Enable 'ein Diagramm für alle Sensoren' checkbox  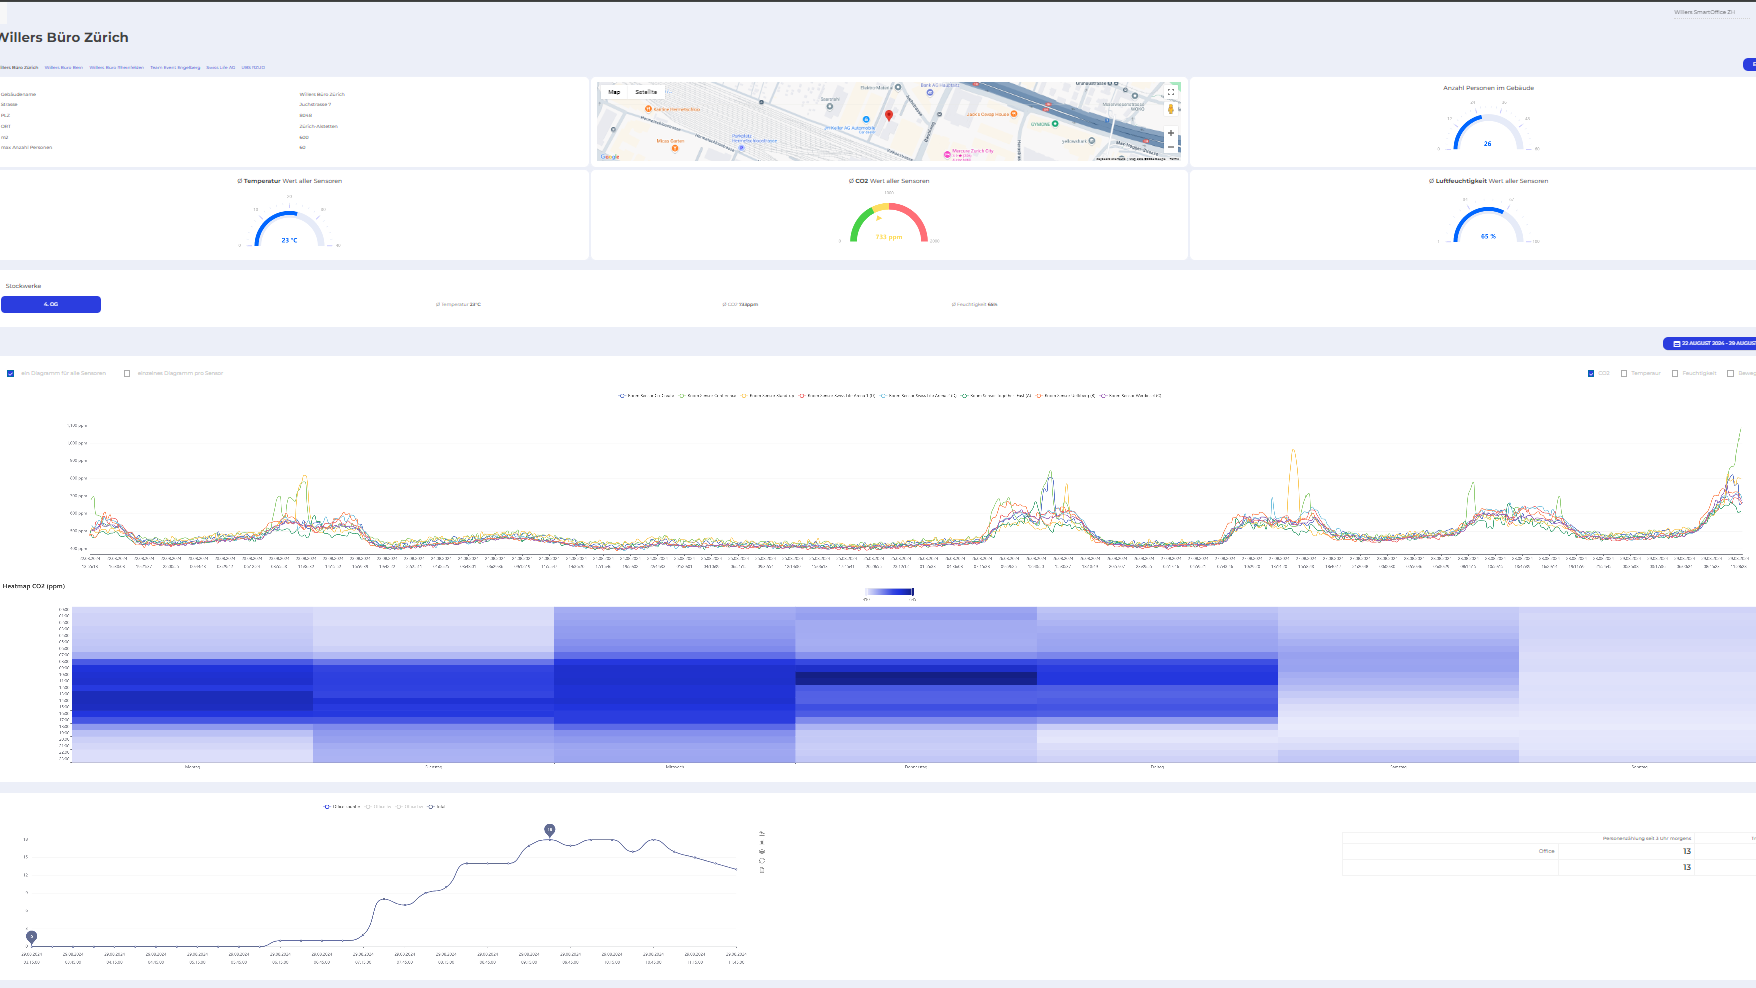tap(11, 373)
